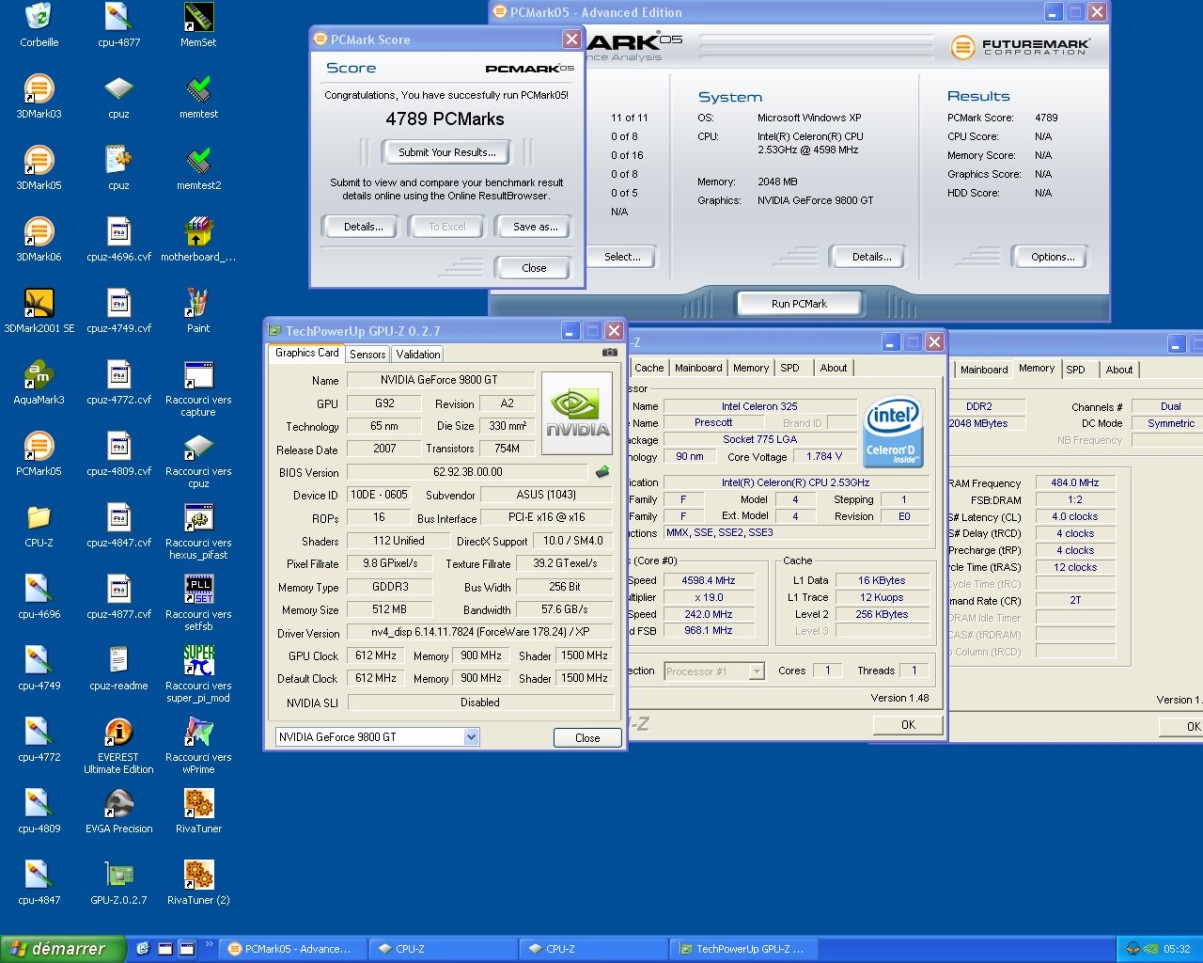This screenshot has height=963, width=1203.
Task: Launch EVGA Precision desktop icon
Action: [x=118, y=804]
